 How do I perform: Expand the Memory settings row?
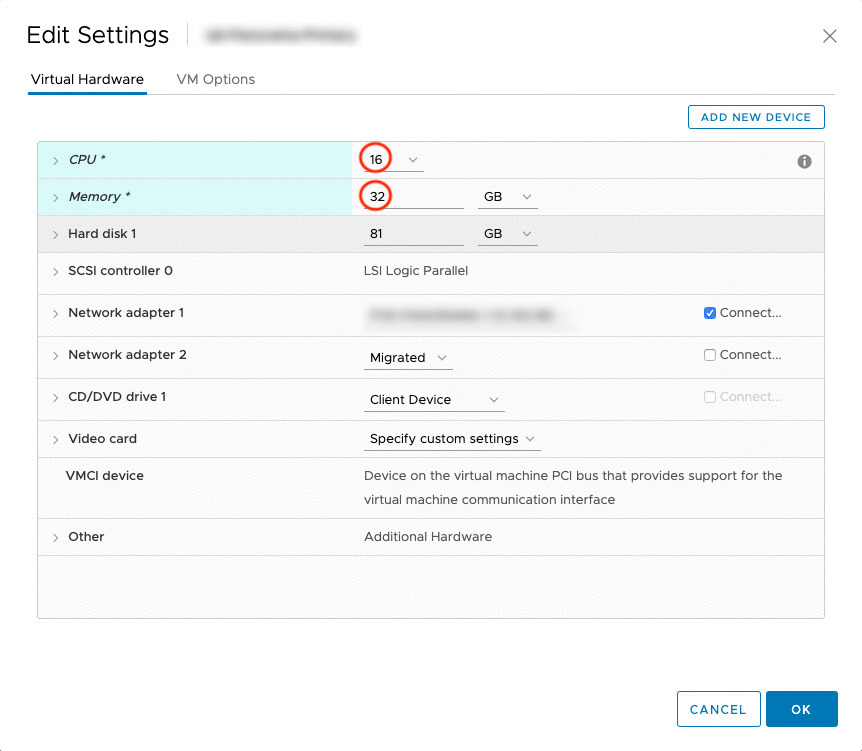[56, 197]
